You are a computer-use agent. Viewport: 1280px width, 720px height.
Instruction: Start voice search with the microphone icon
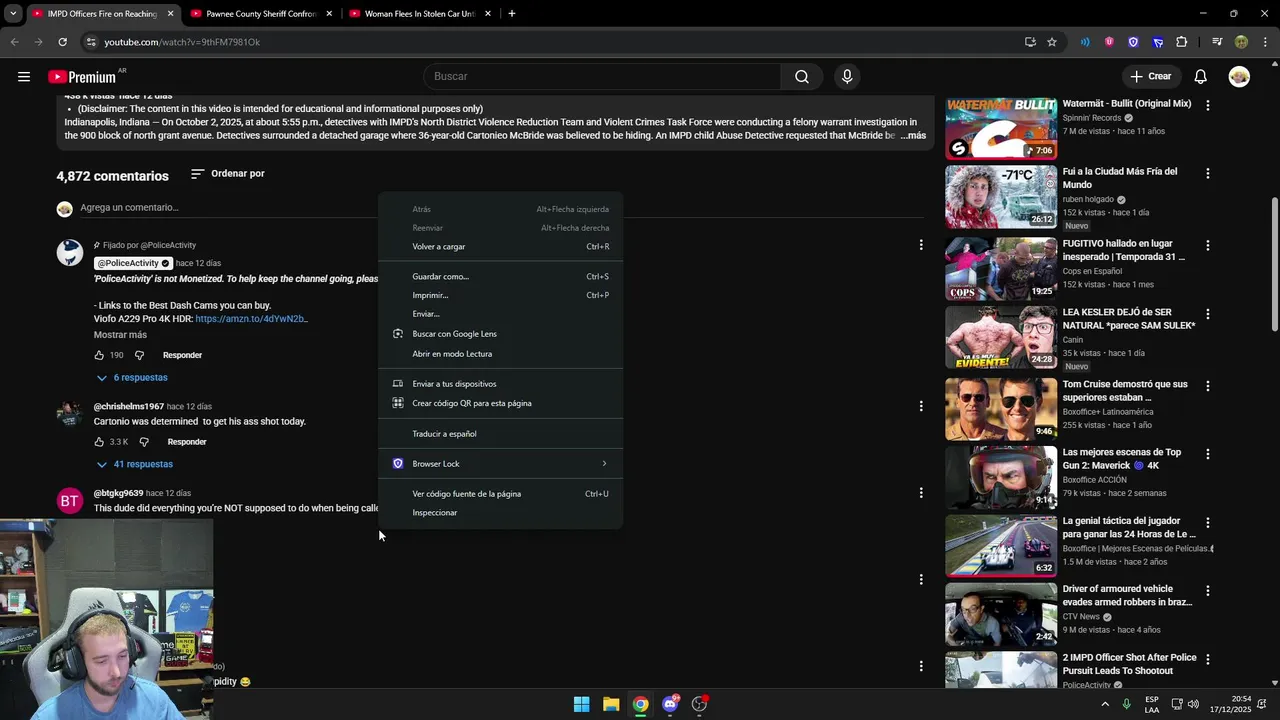[847, 77]
